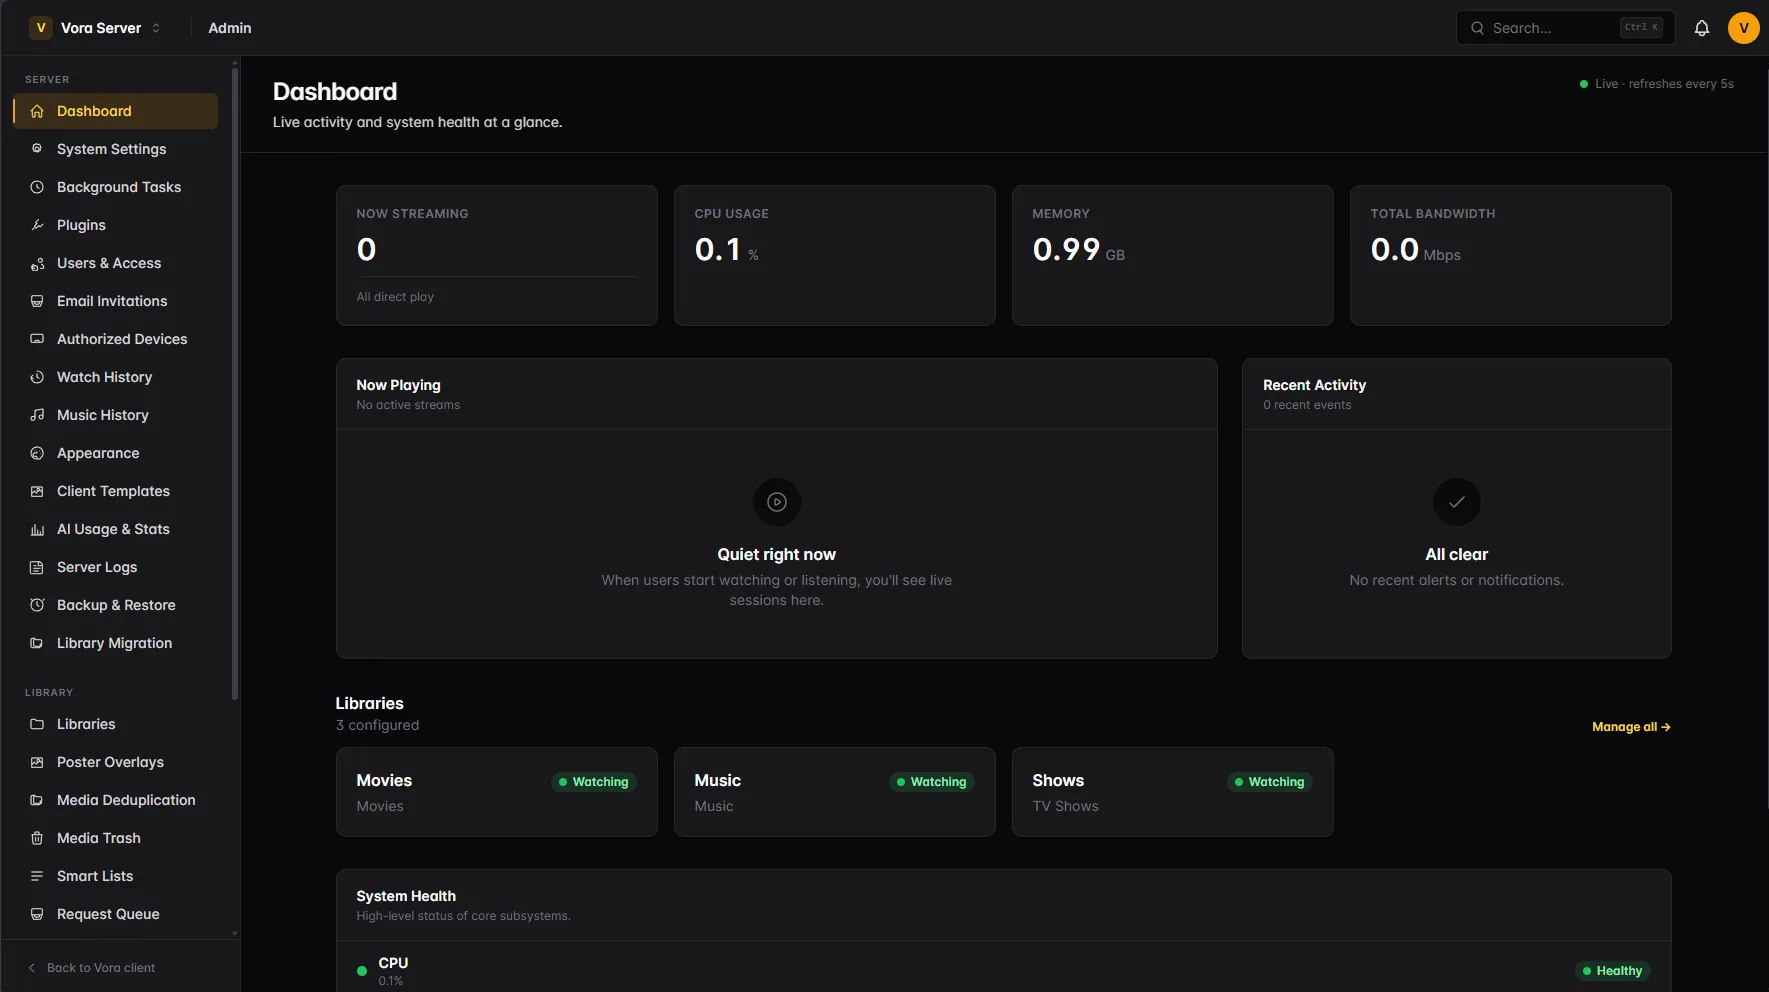1769x992 pixels.
Task: Click the Libraries folder icon
Action: point(37,724)
